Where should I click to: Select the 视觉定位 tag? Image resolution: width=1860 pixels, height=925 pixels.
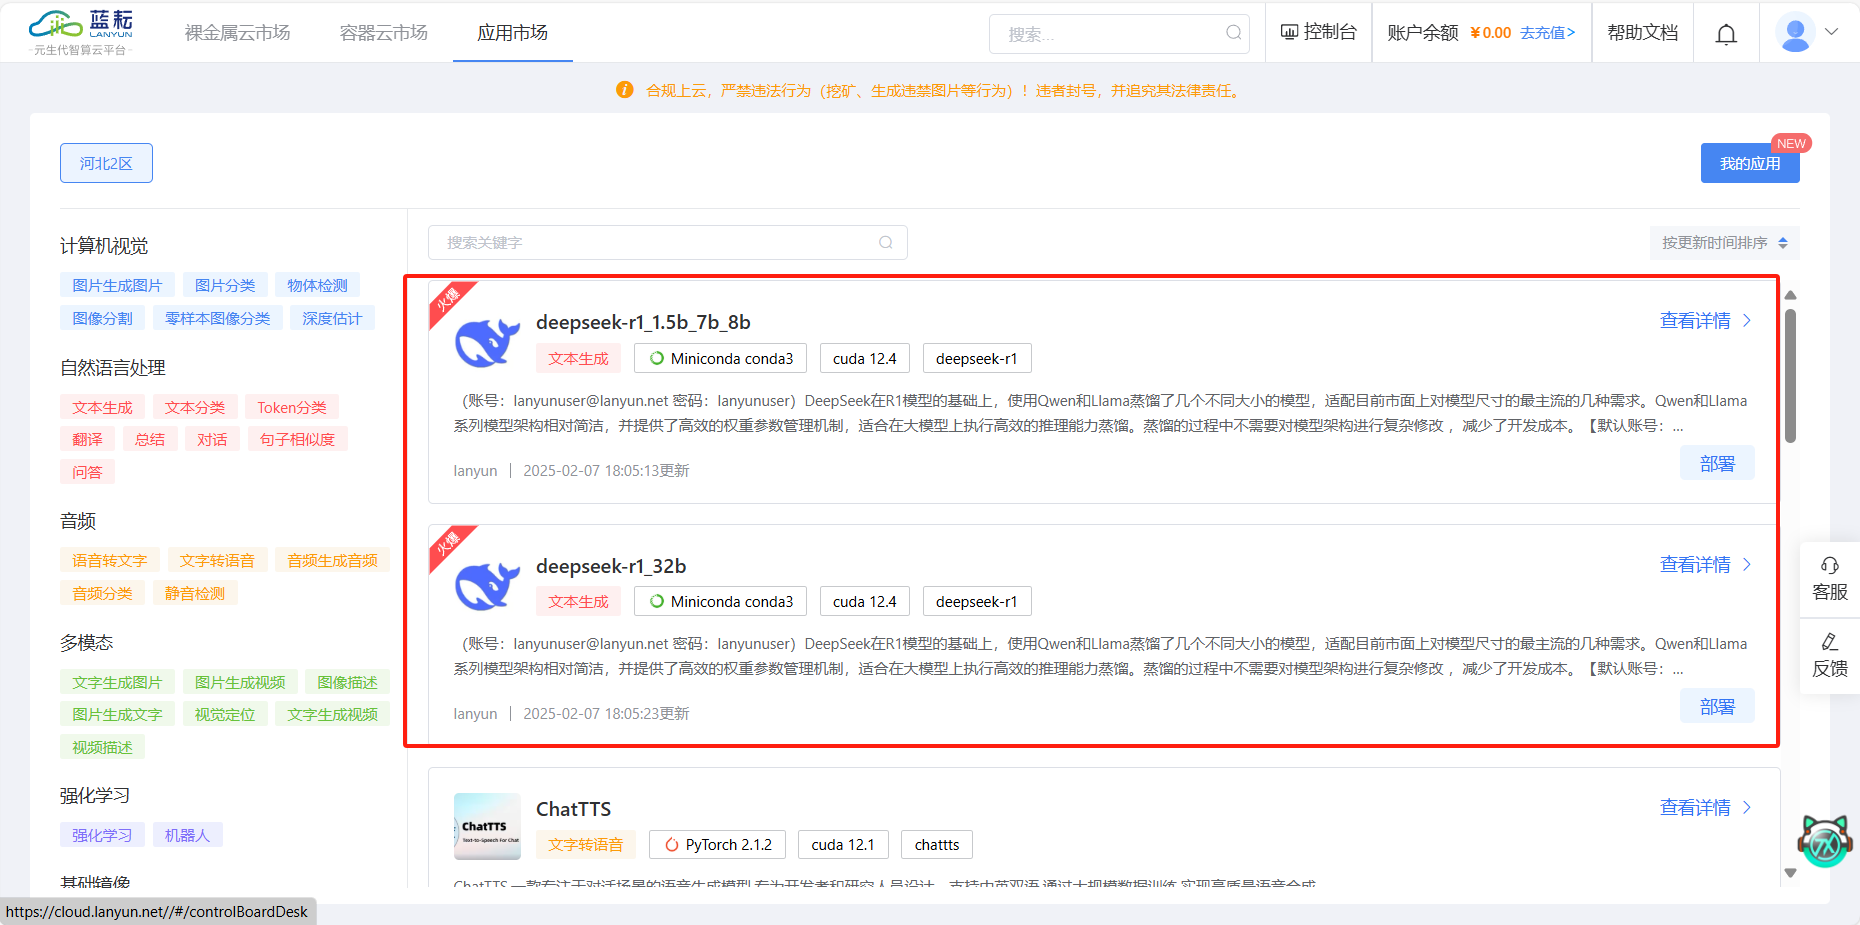225,715
